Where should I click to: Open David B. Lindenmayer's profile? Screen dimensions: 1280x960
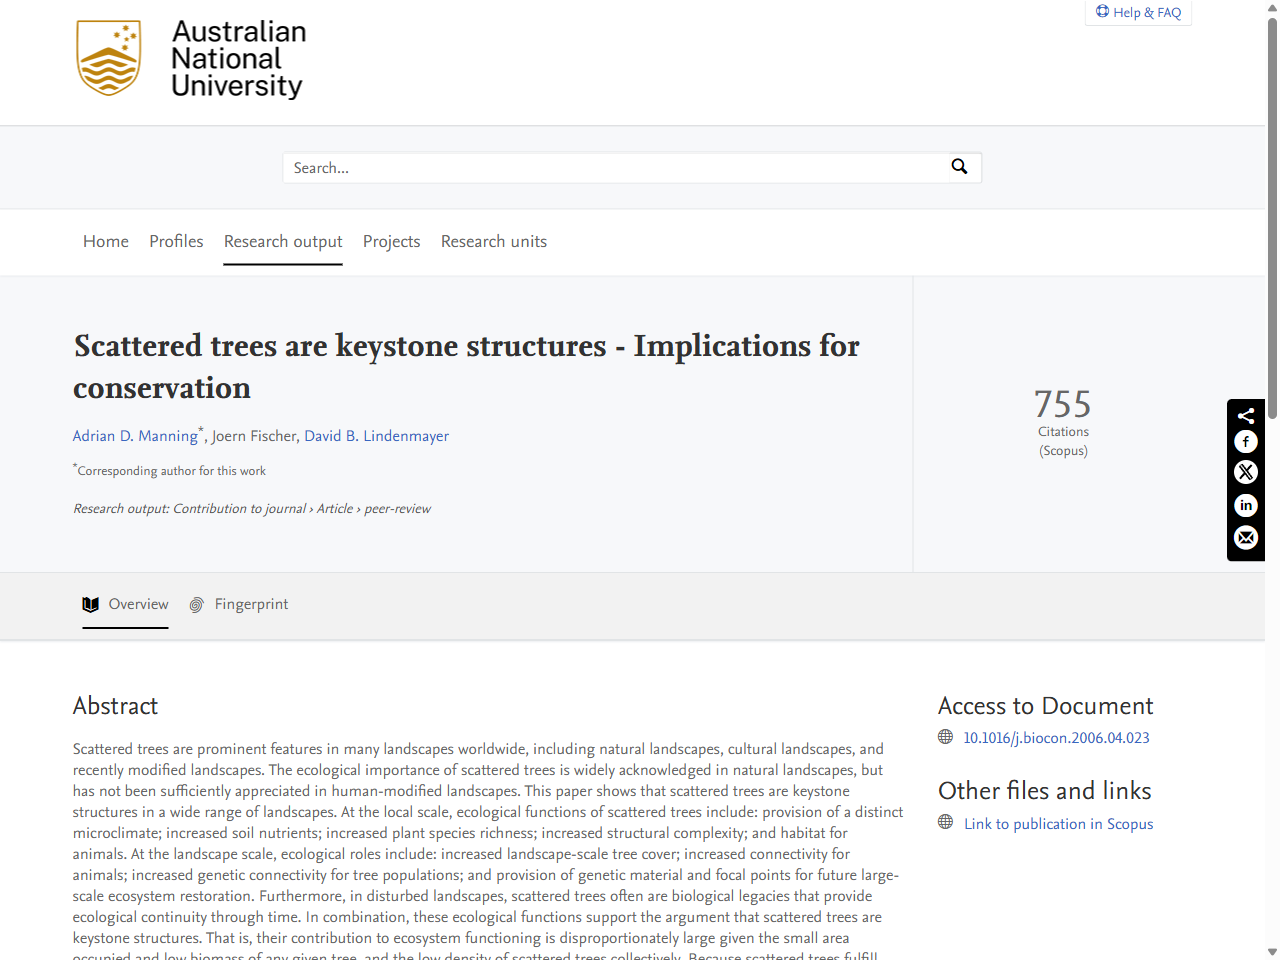(377, 435)
